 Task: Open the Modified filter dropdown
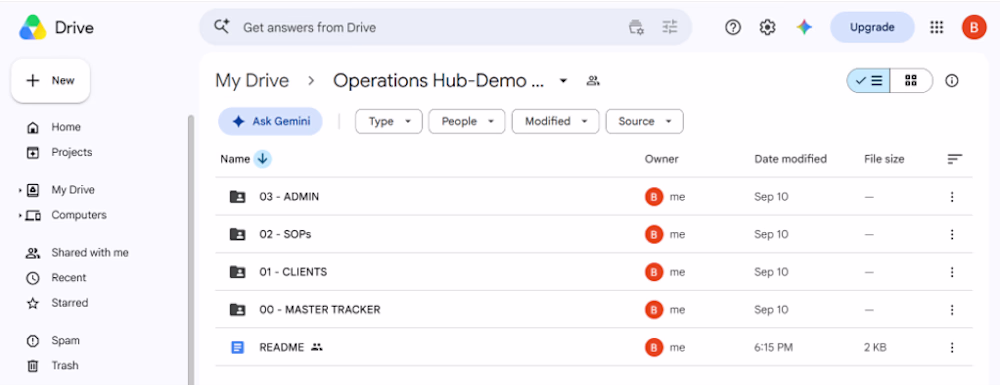pos(555,121)
